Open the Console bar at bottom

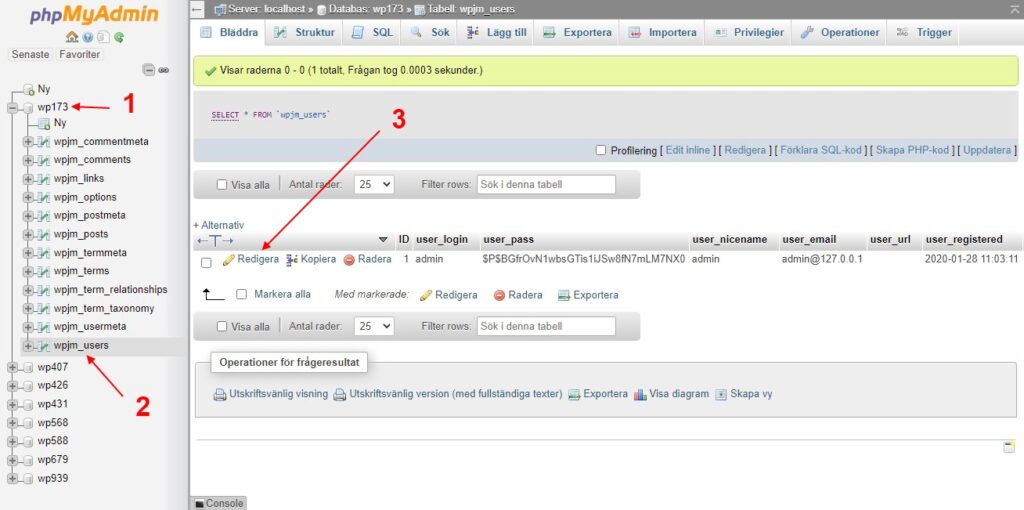pyautogui.click(x=218, y=503)
